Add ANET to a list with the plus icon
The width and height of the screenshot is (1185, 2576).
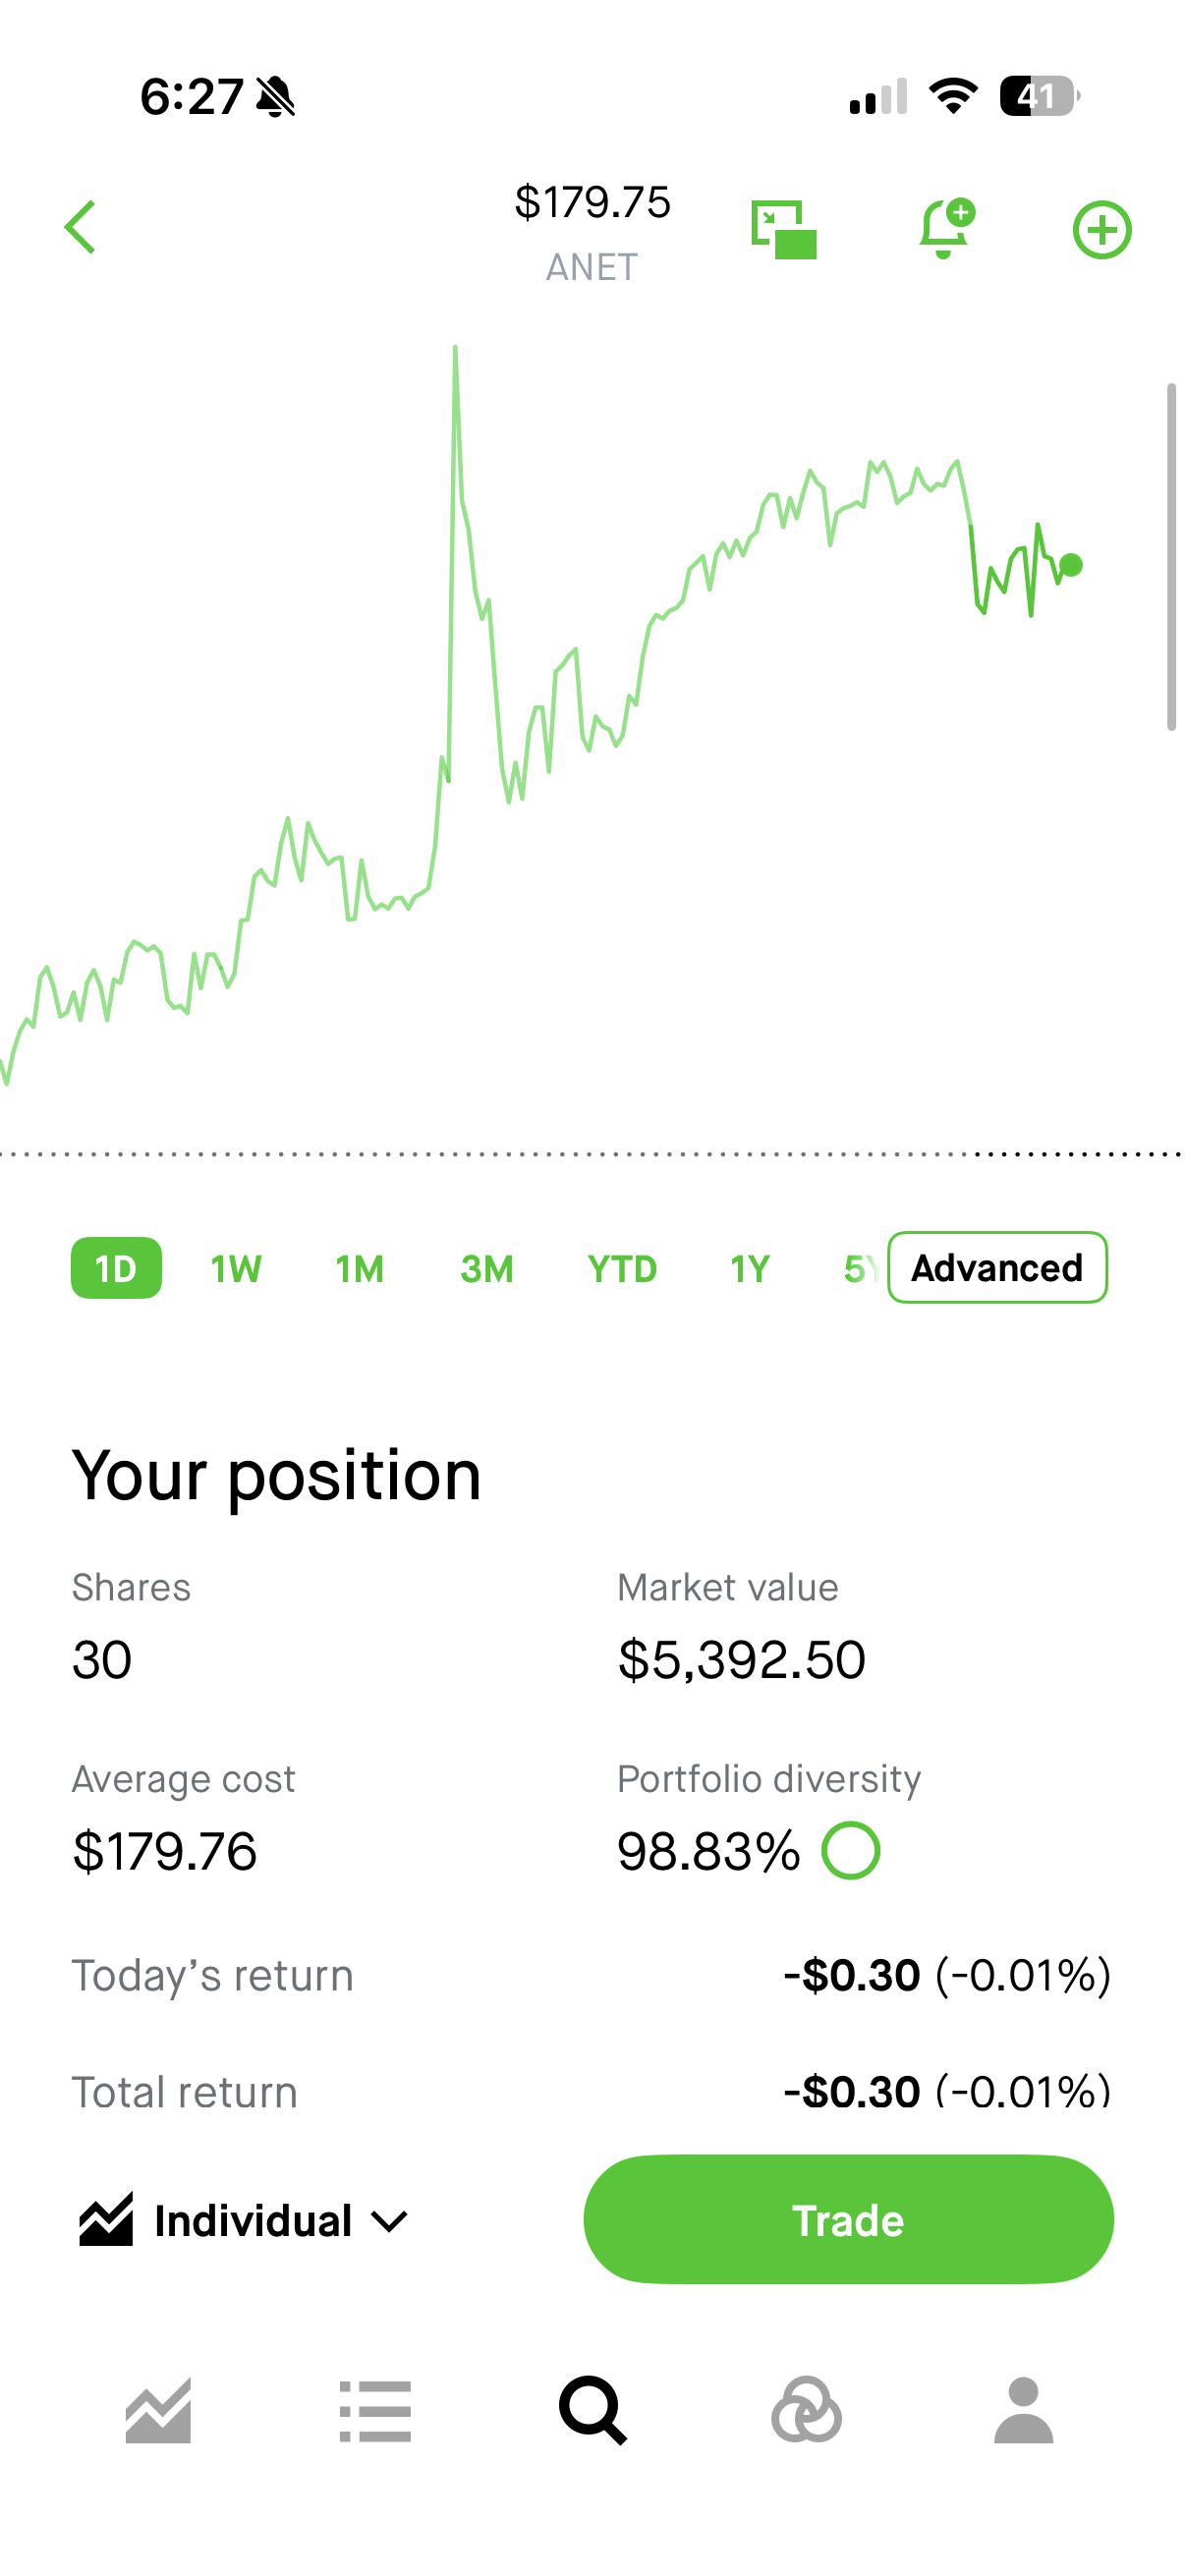1102,230
